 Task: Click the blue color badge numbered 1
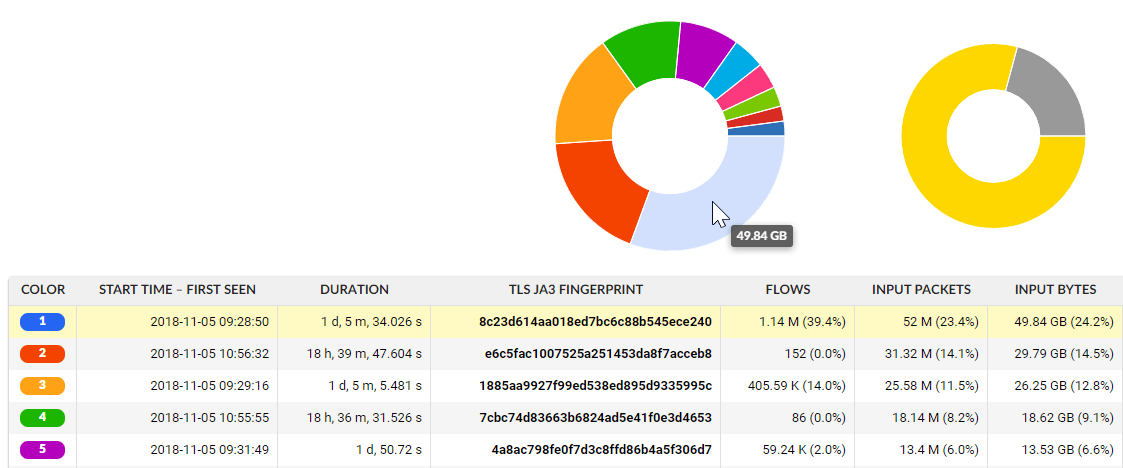pos(42,322)
